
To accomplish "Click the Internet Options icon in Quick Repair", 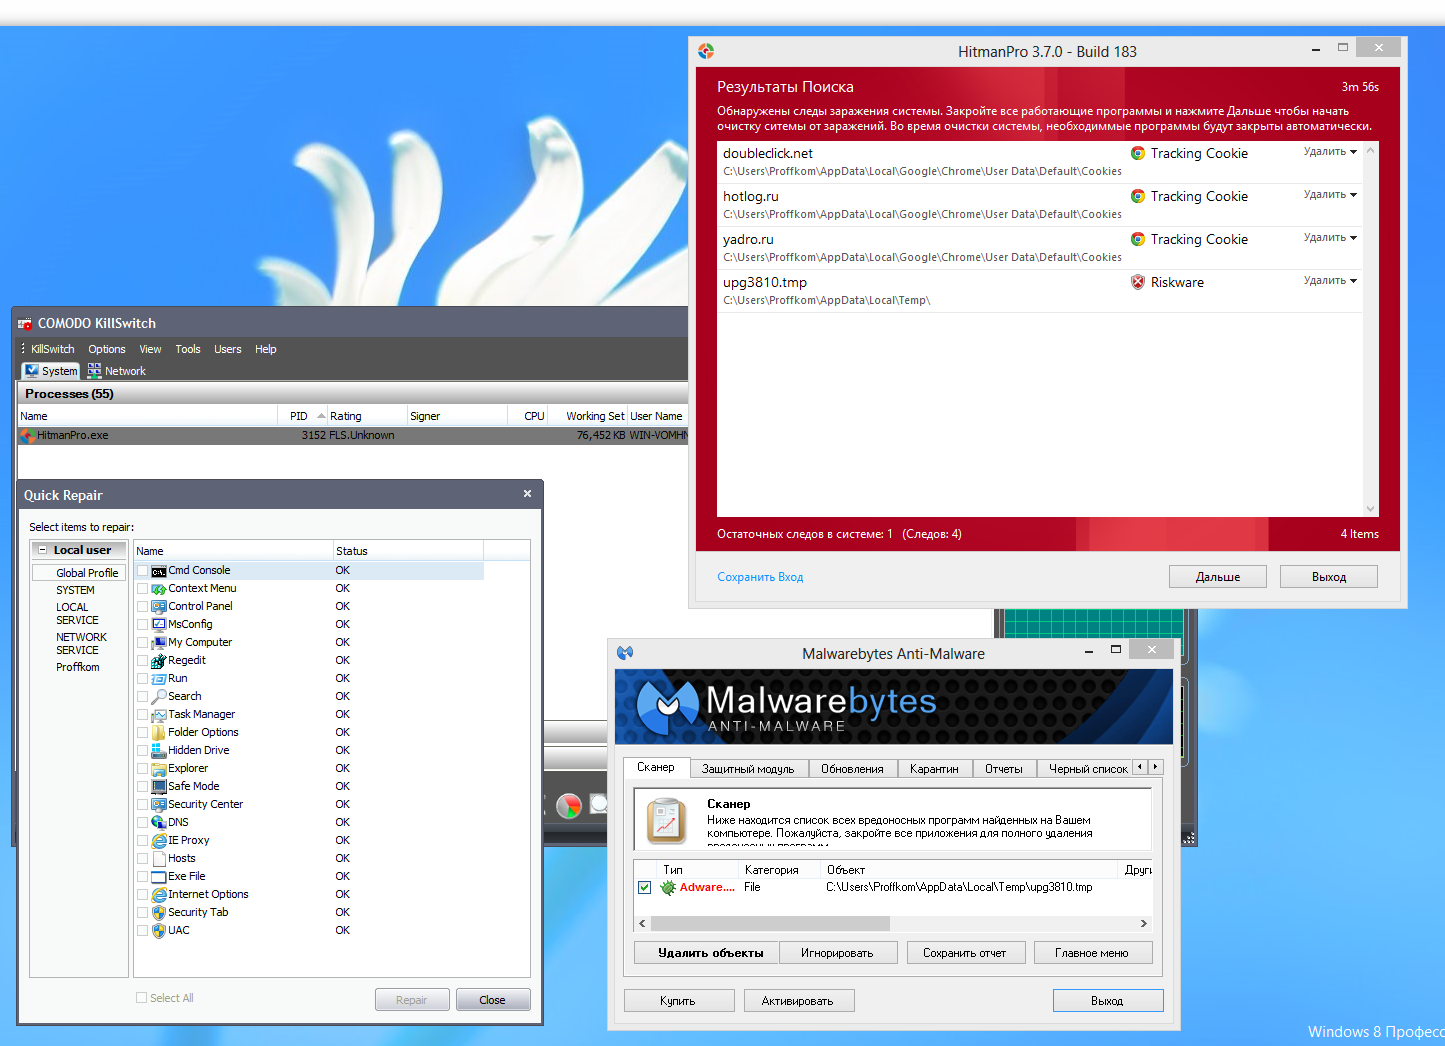I will coord(159,895).
